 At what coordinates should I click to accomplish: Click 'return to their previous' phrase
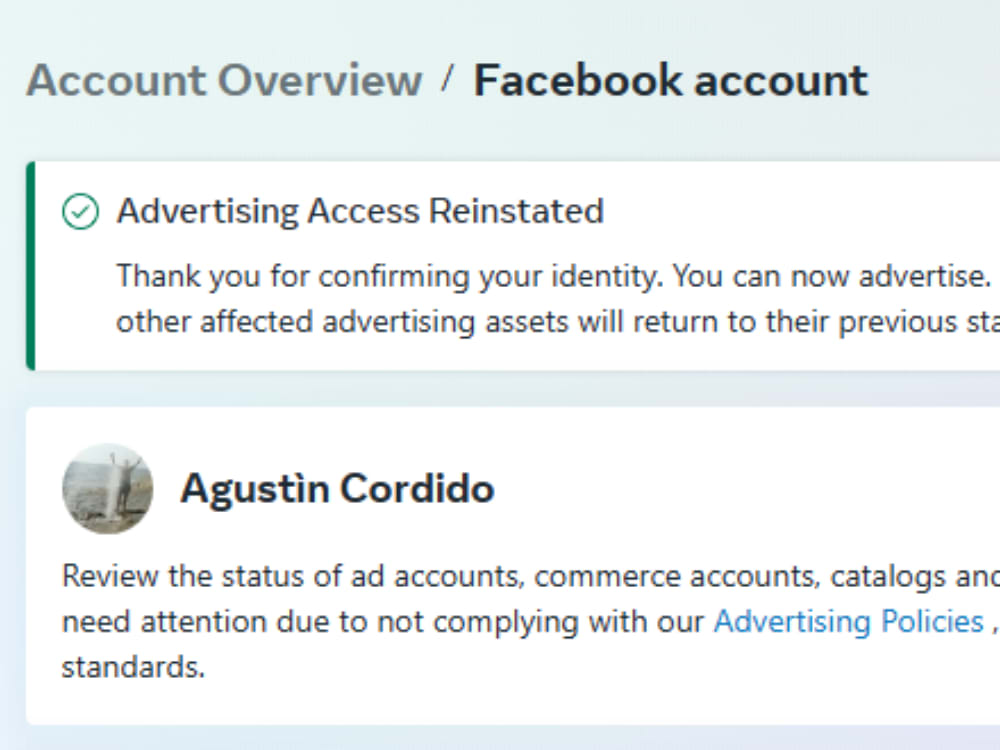[x=795, y=322]
